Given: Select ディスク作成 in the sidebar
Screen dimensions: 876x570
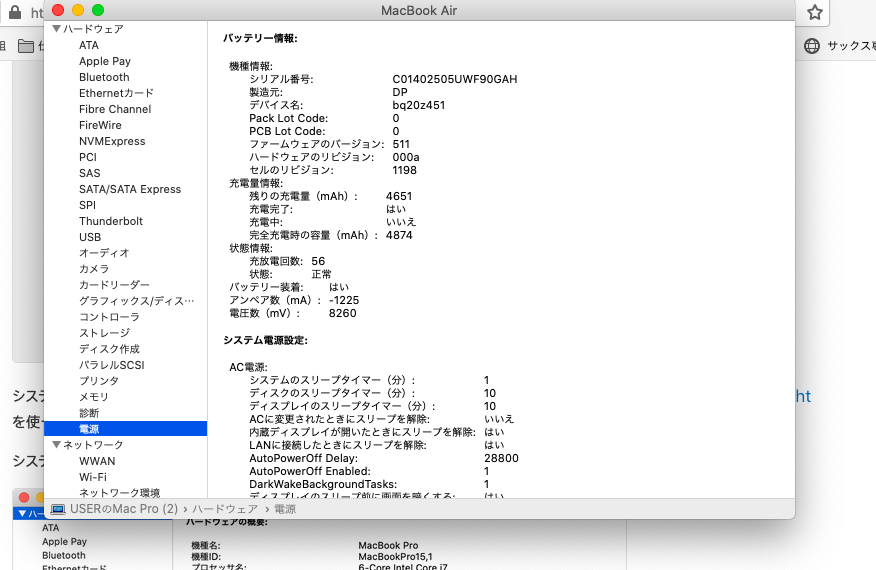Looking at the screenshot, I should [110, 349].
